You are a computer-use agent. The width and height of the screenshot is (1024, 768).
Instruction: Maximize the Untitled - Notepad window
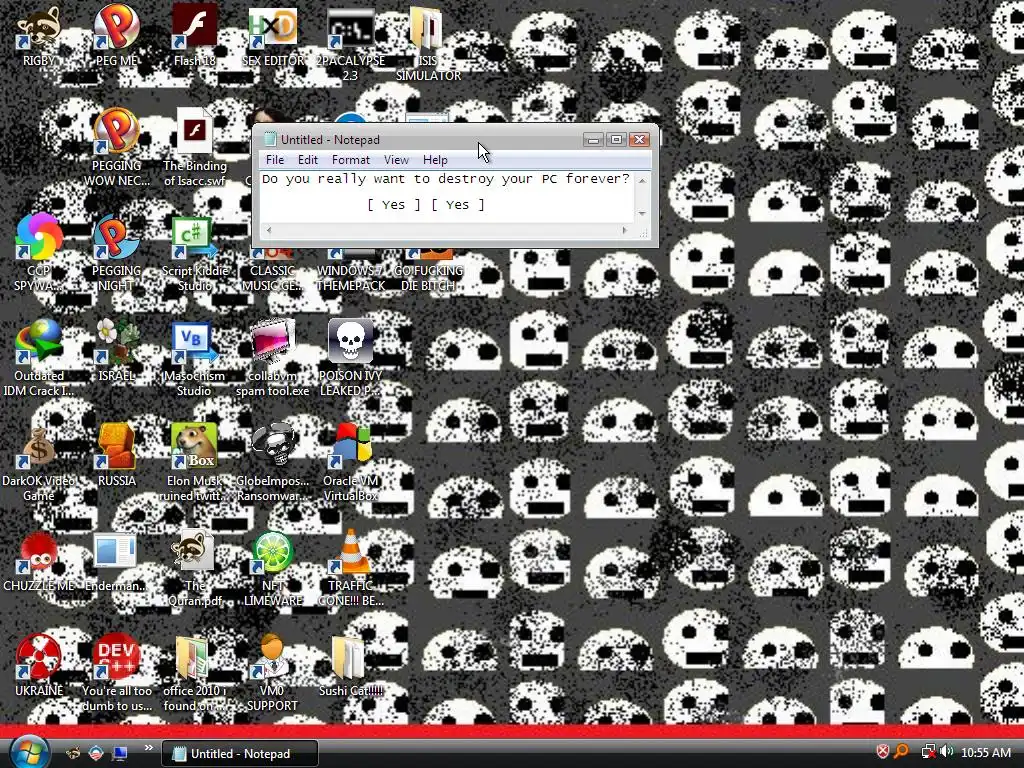pos(616,140)
